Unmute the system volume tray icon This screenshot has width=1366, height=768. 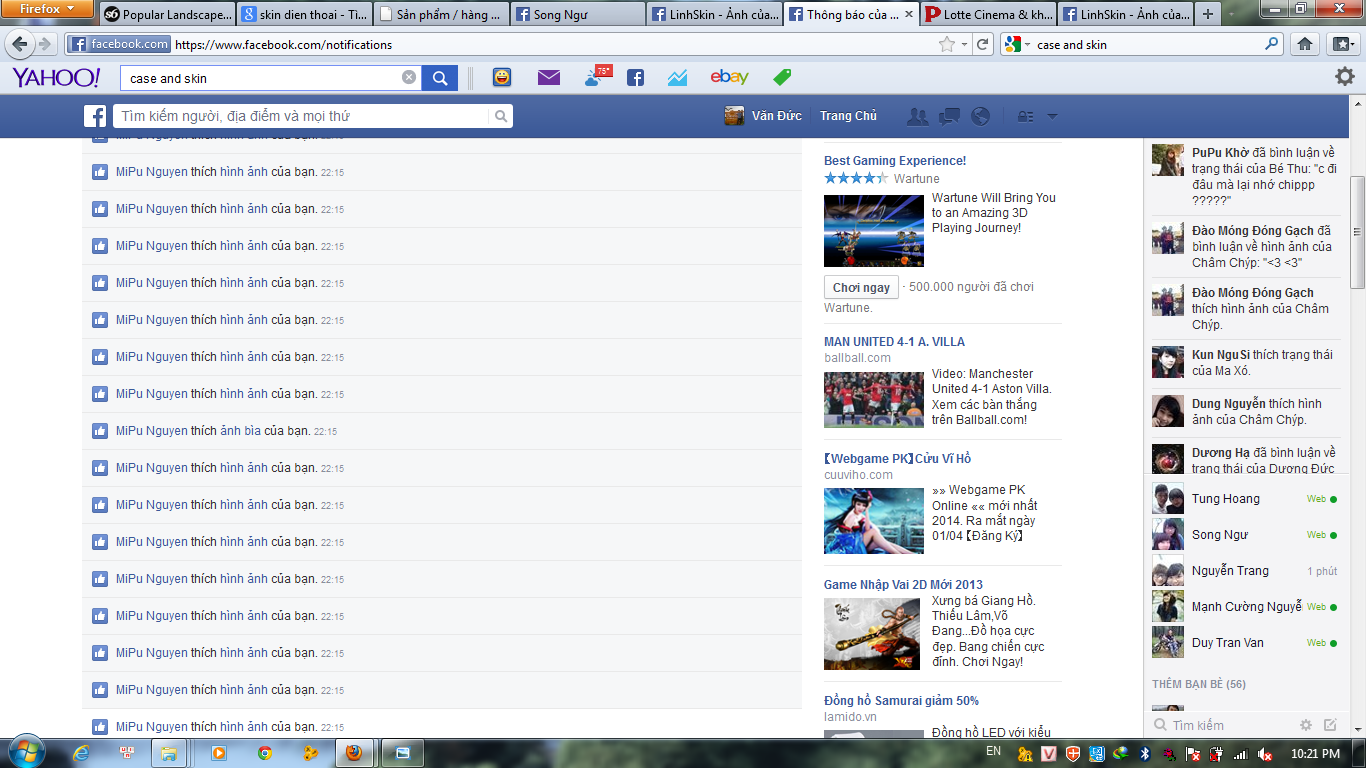(1264, 753)
